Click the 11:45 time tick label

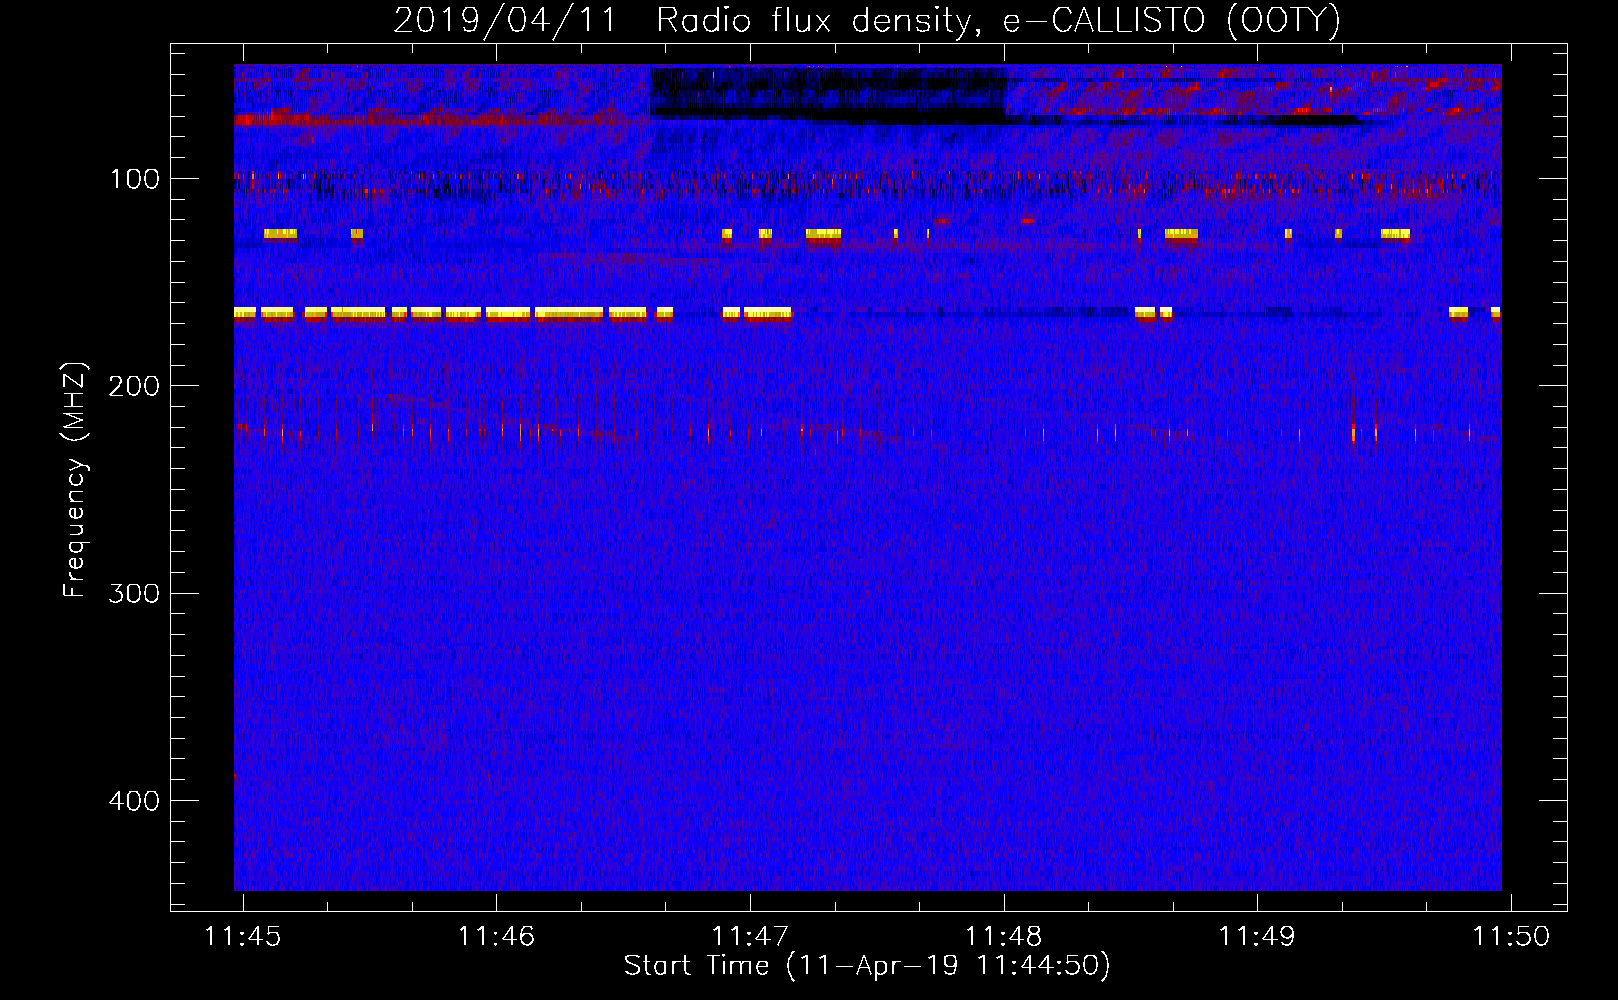click(243, 936)
